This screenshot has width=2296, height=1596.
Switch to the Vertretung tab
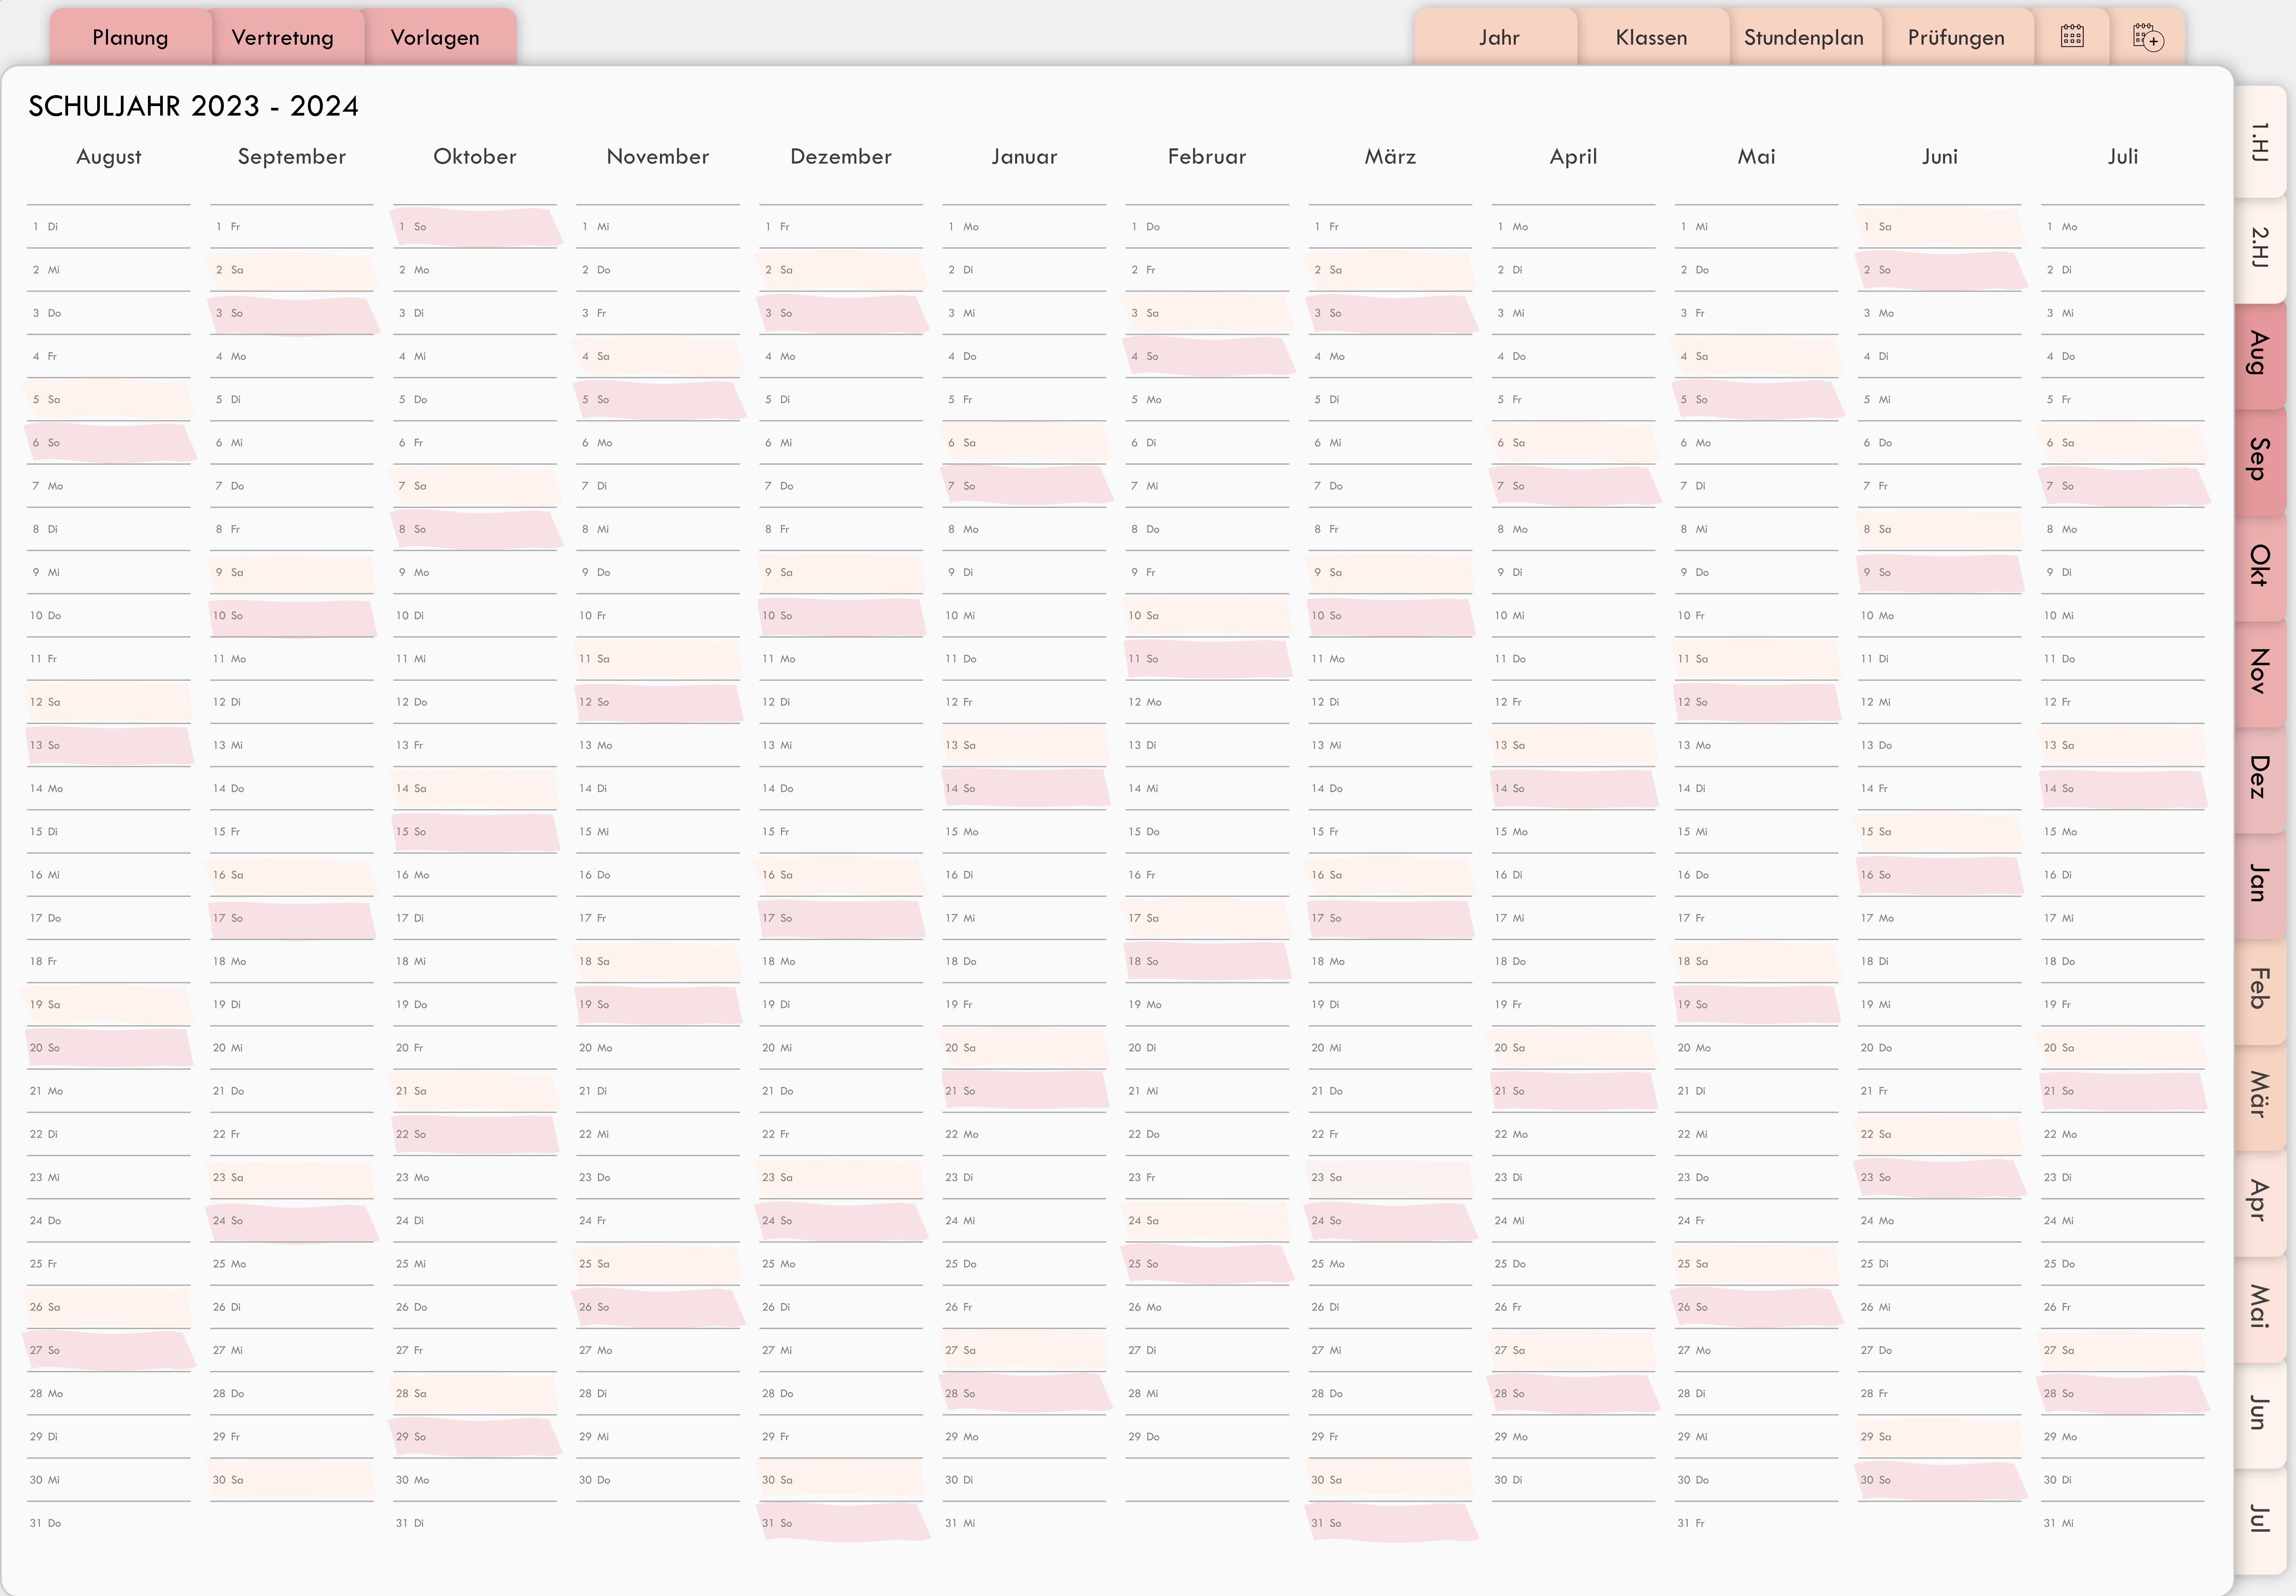coord(283,37)
